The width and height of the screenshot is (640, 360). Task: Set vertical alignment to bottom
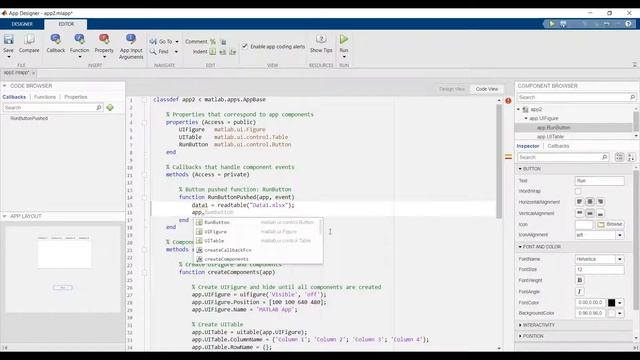point(600,213)
